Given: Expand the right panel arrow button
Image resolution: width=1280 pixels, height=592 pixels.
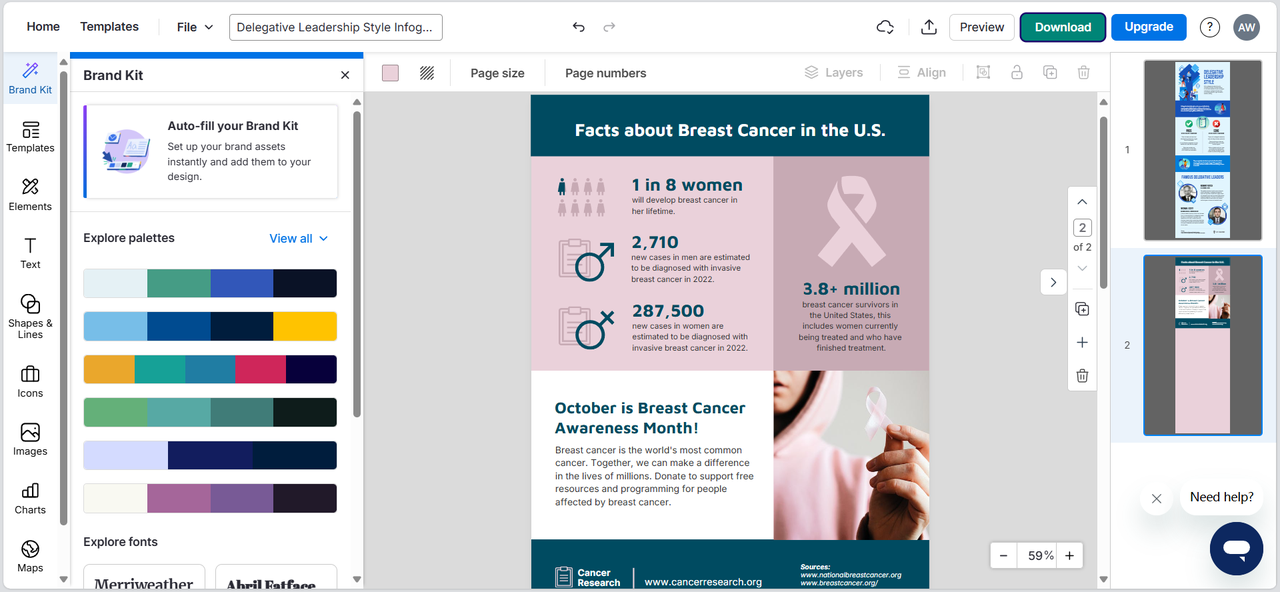Looking at the screenshot, I should 1053,283.
